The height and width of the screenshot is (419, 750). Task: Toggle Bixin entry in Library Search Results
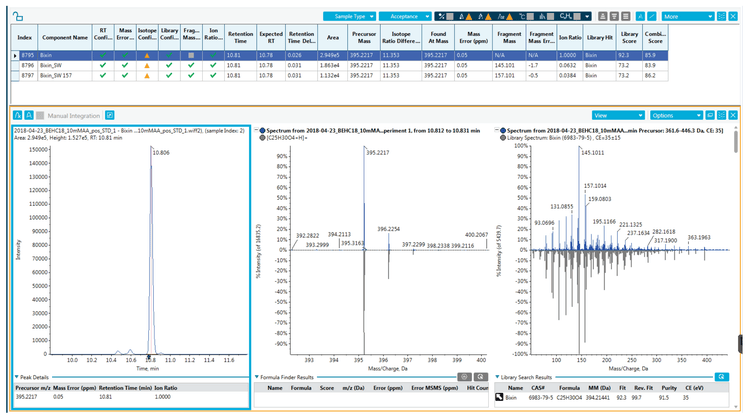click(x=501, y=398)
